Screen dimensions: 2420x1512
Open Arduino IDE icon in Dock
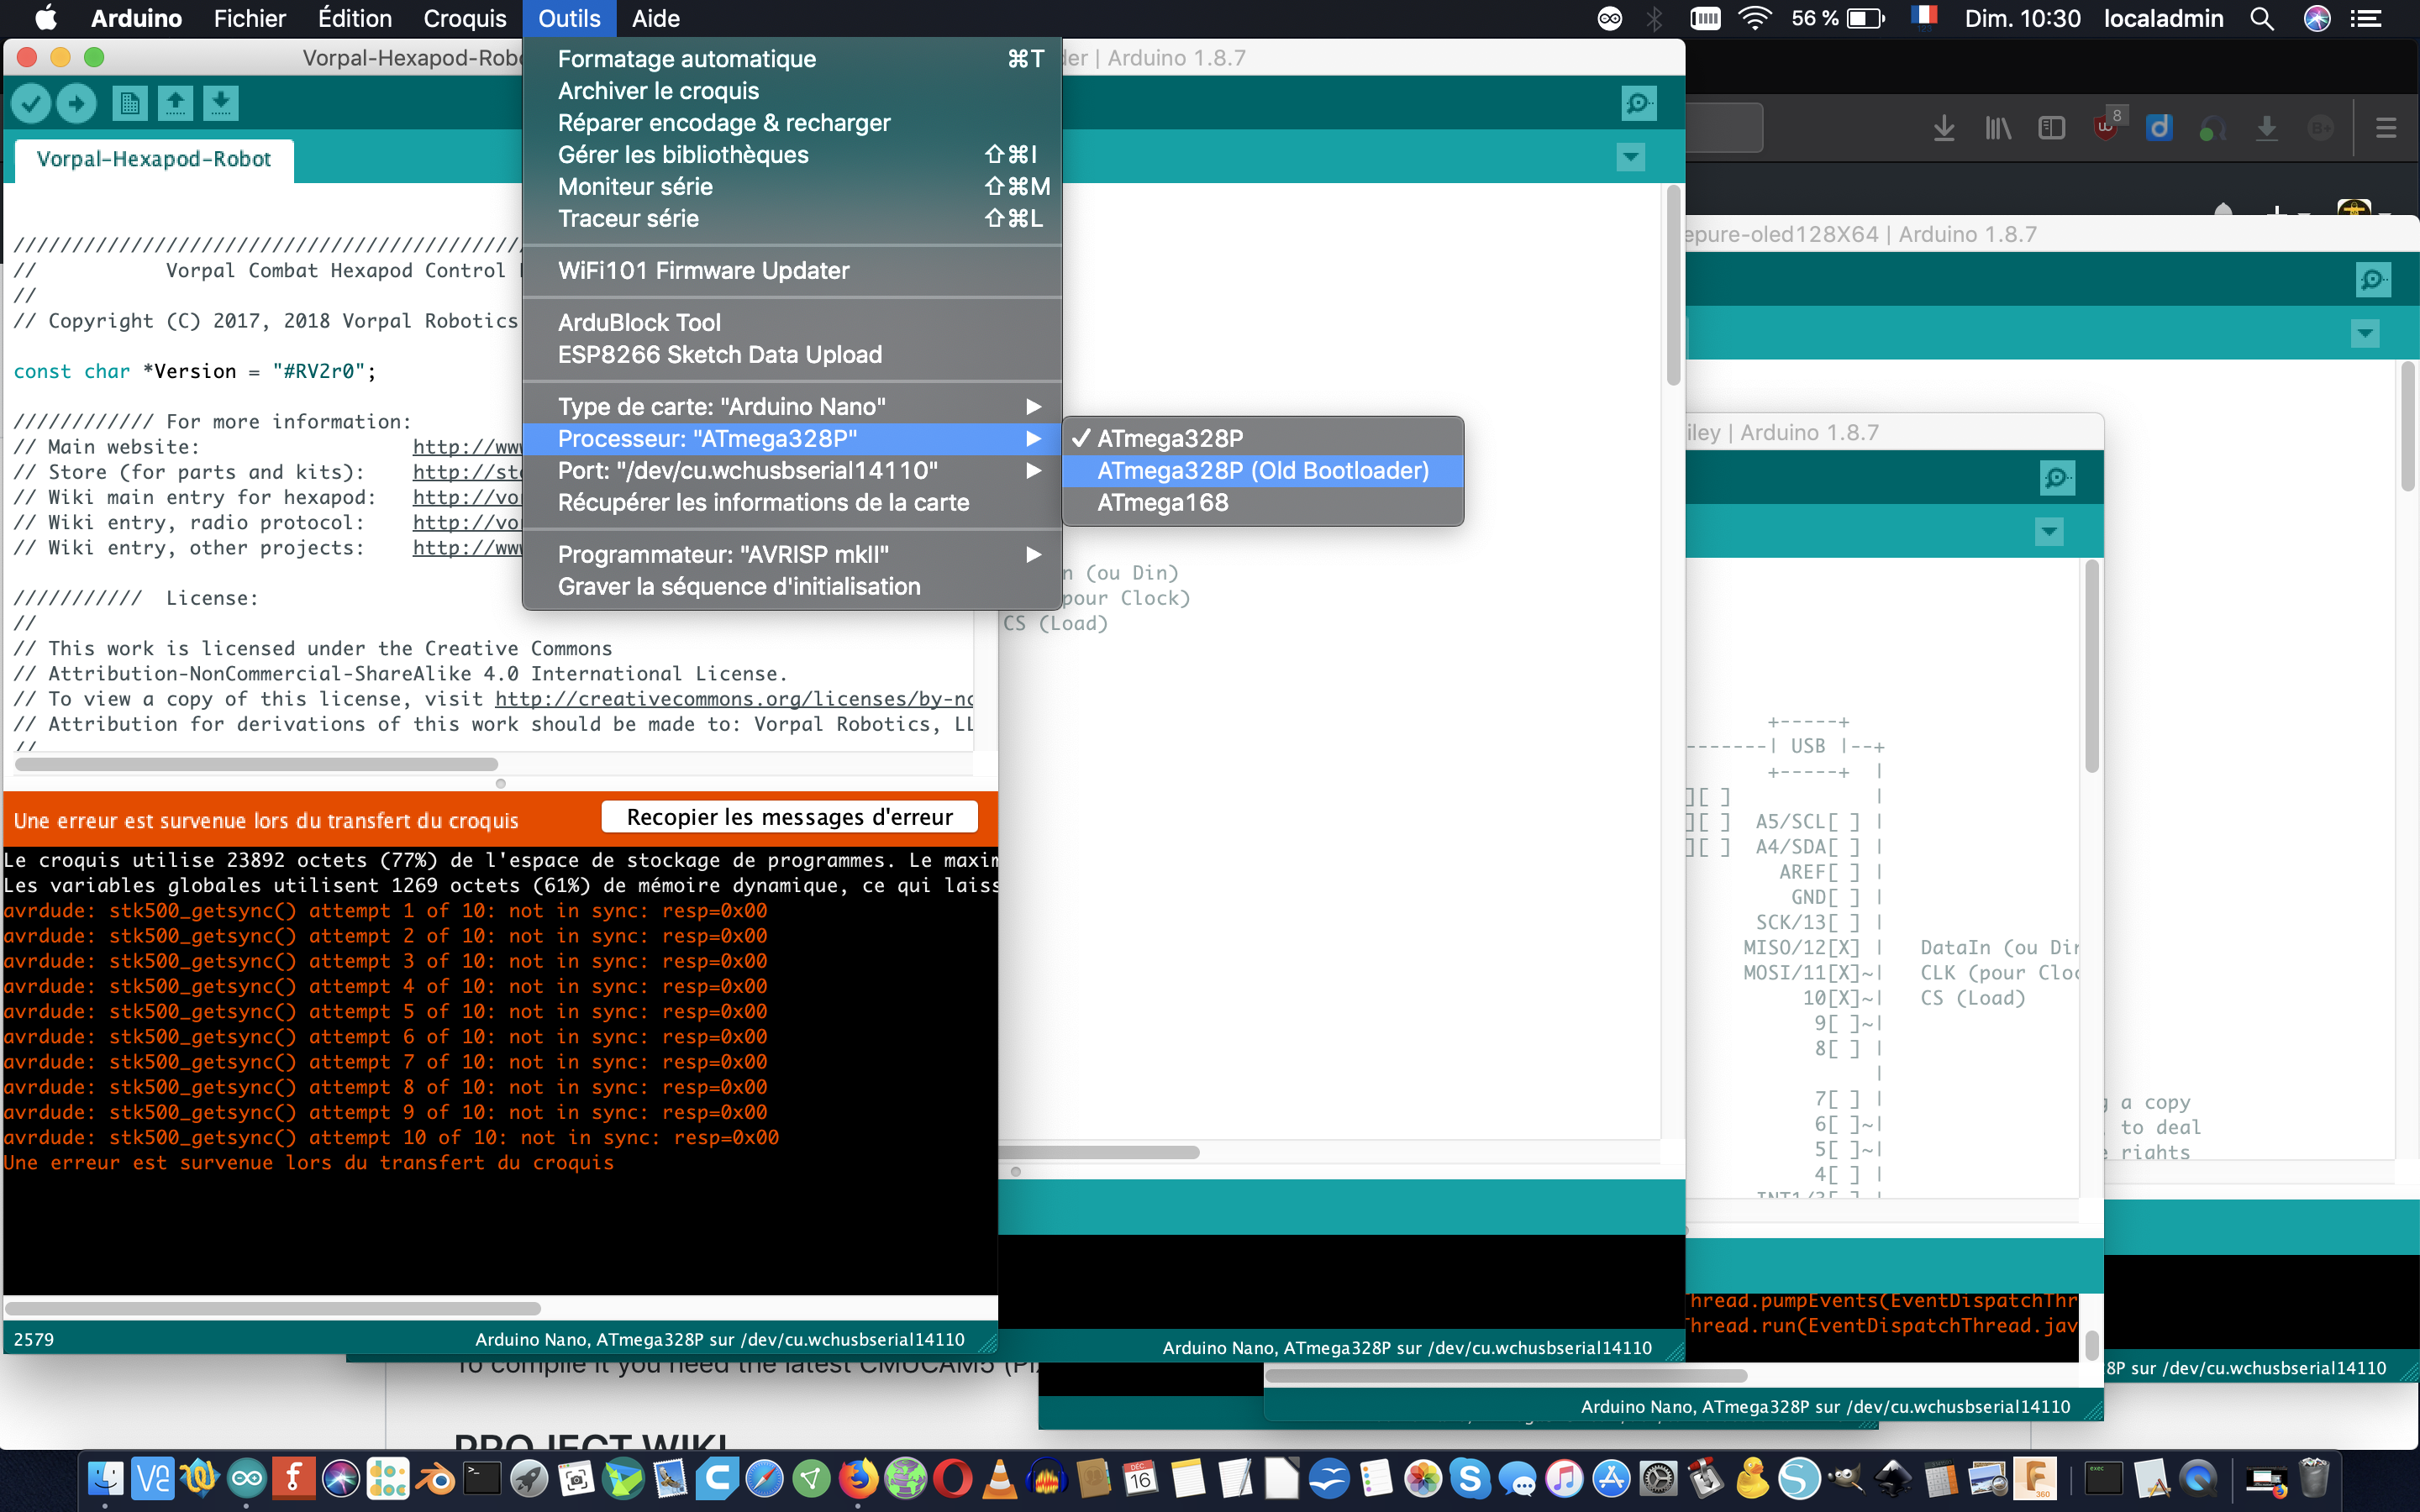[x=246, y=1479]
